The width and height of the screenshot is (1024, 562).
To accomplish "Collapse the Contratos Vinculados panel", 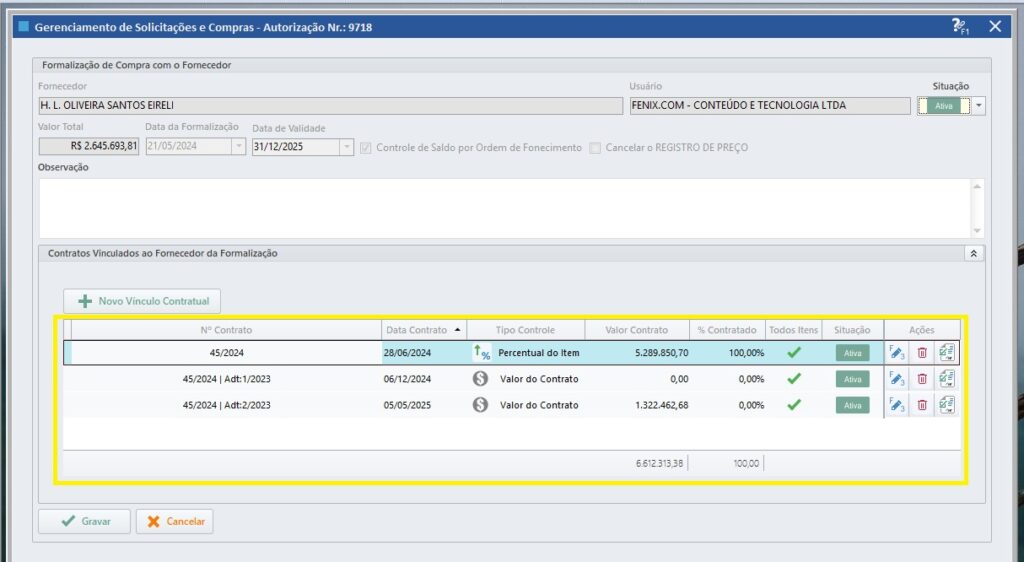I will coord(974,254).
